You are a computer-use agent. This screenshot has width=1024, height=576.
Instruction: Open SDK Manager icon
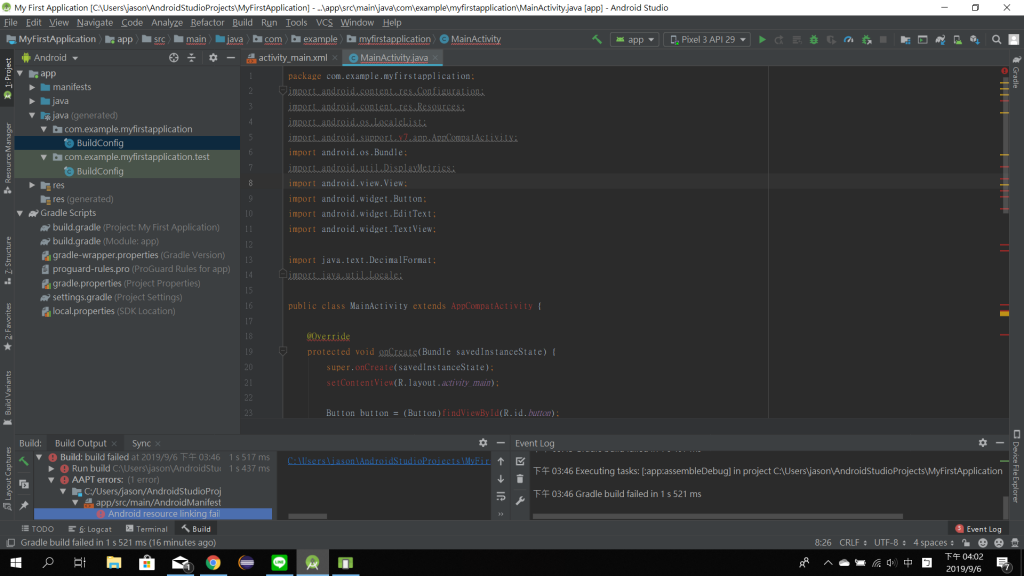click(974, 39)
